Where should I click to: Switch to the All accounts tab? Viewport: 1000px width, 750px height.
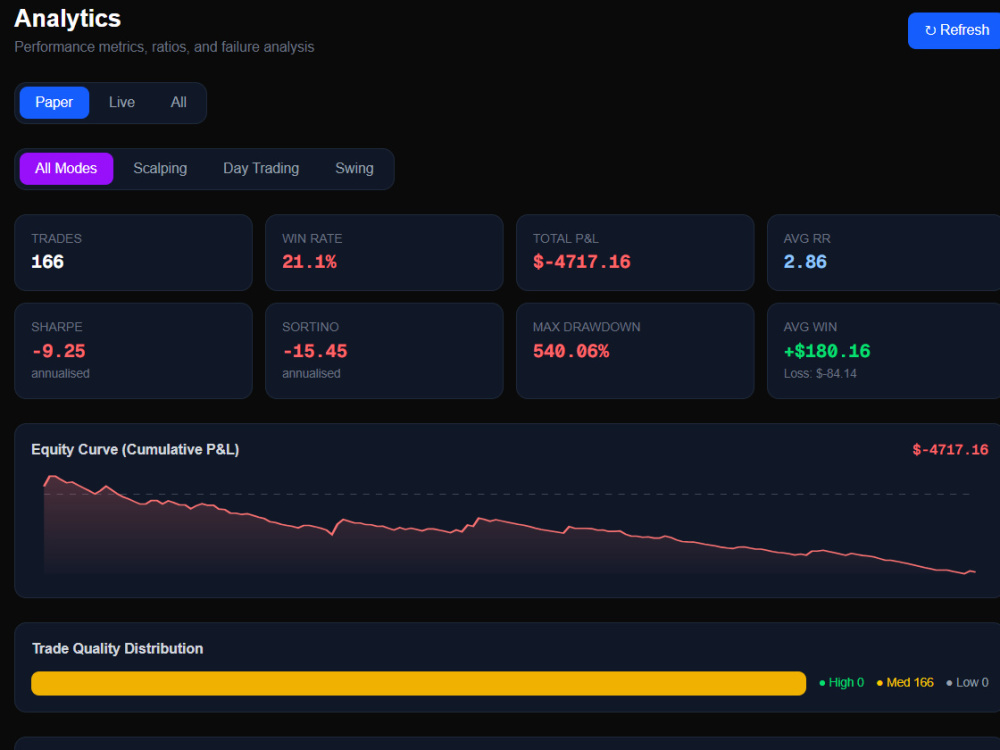[x=179, y=102]
